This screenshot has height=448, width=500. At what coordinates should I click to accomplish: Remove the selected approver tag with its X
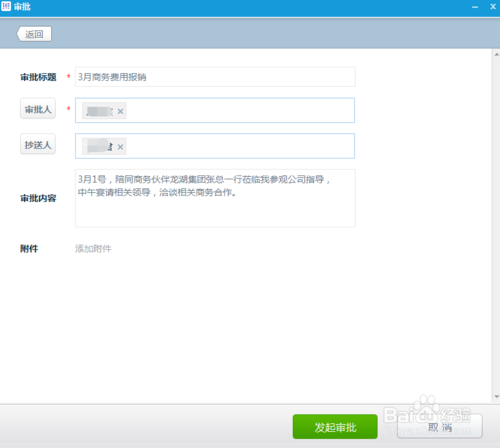pos(120,111)
